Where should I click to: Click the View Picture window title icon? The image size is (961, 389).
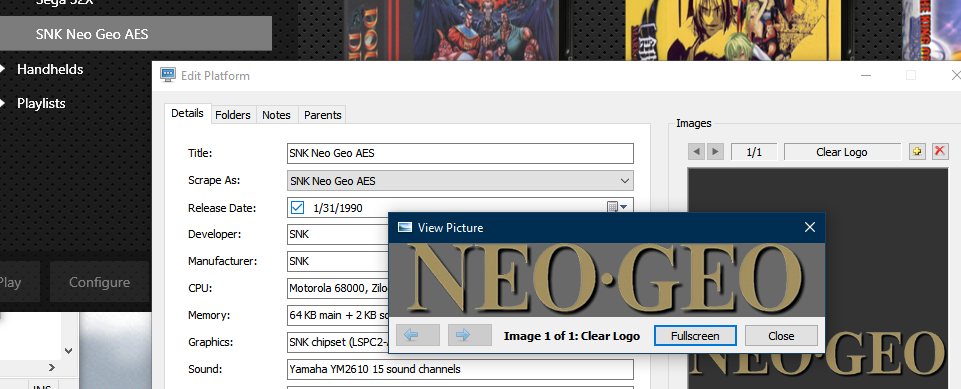405,227
